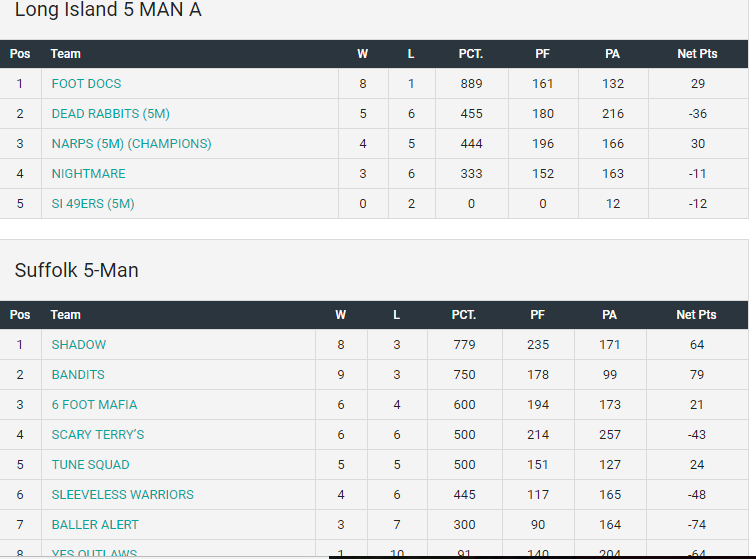The width and height of the screenshot is (756, 559).
Task: Open the SI 49ERS (5M) team link
Action: click(x=93, y=204)
